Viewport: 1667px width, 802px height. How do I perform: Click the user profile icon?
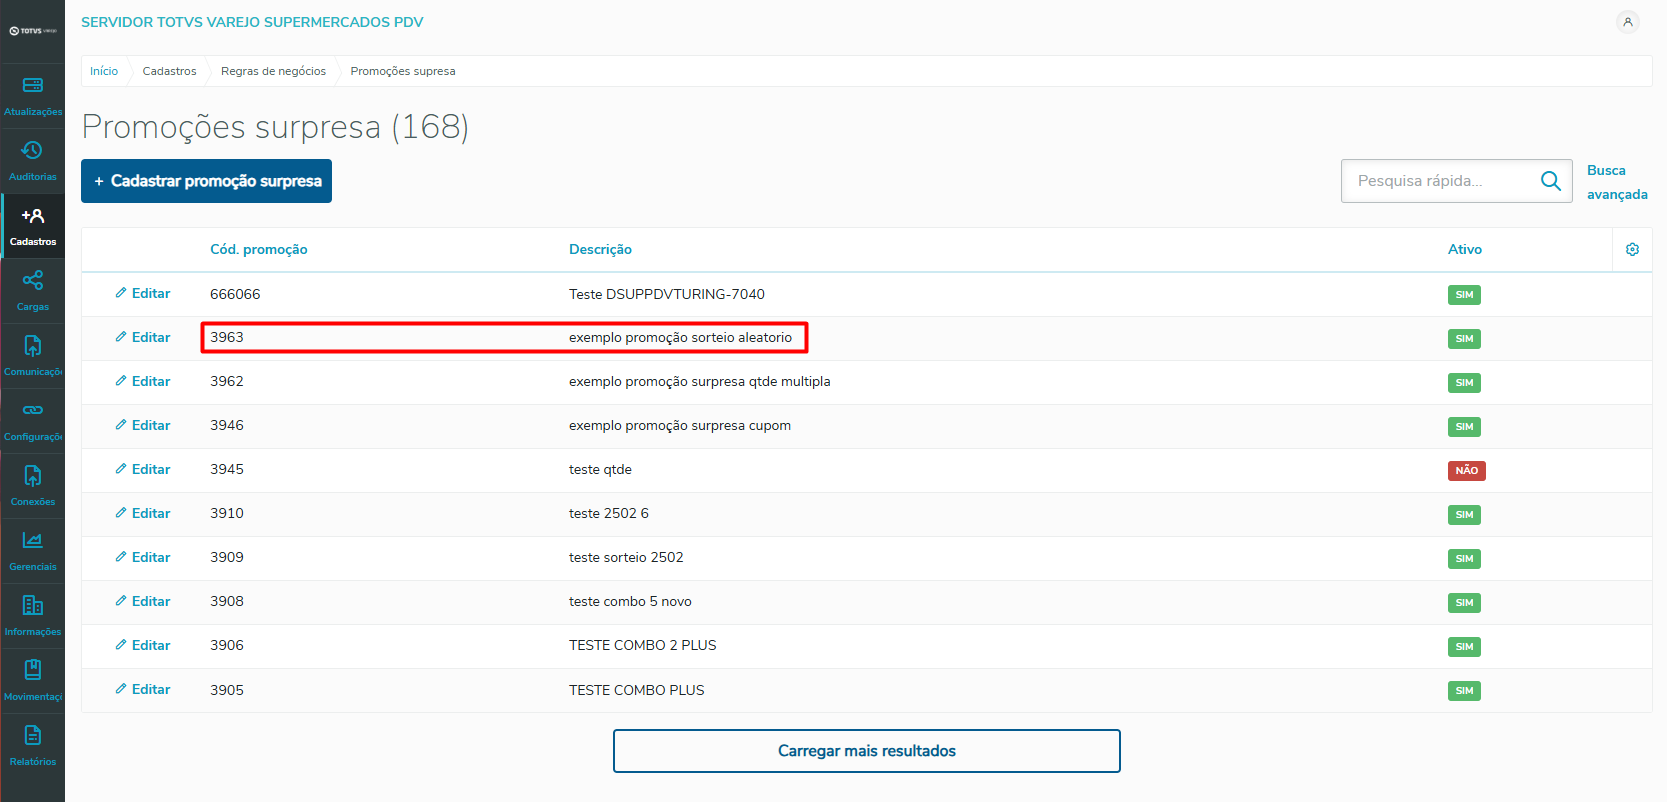point(1627,22)
